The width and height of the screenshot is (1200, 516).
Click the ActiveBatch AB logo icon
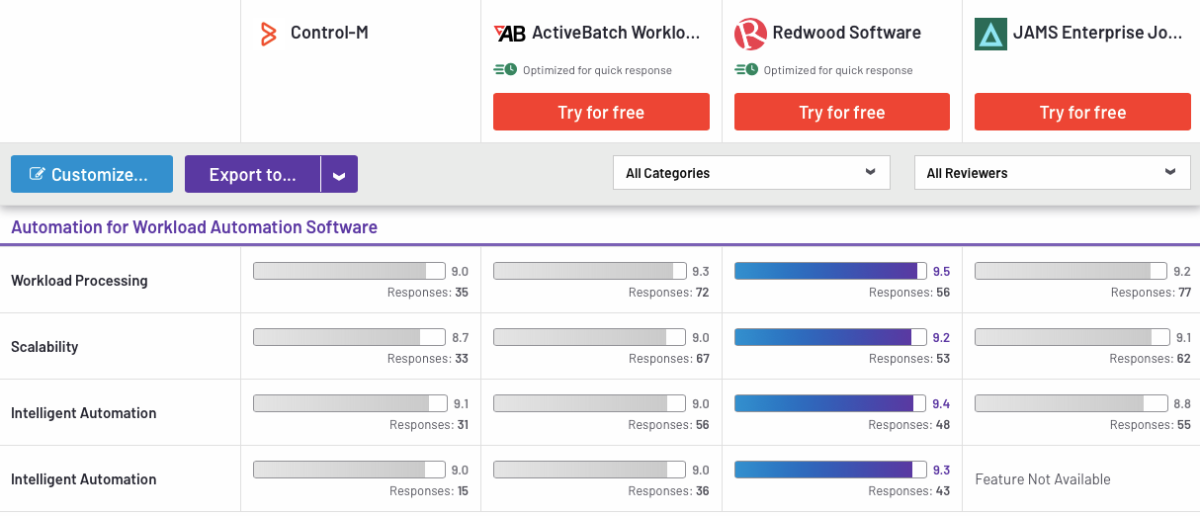(x=509, y=33)
